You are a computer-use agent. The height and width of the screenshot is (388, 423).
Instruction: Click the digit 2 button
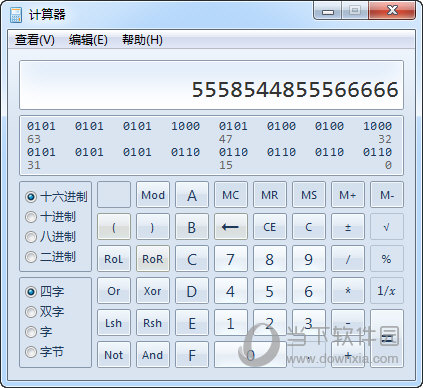pos(270,323)
